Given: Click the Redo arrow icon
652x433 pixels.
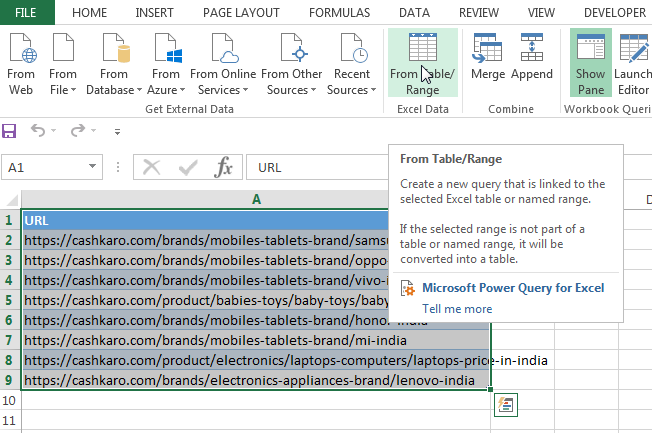Looking at the screenshot, I should tap(78, 131).
